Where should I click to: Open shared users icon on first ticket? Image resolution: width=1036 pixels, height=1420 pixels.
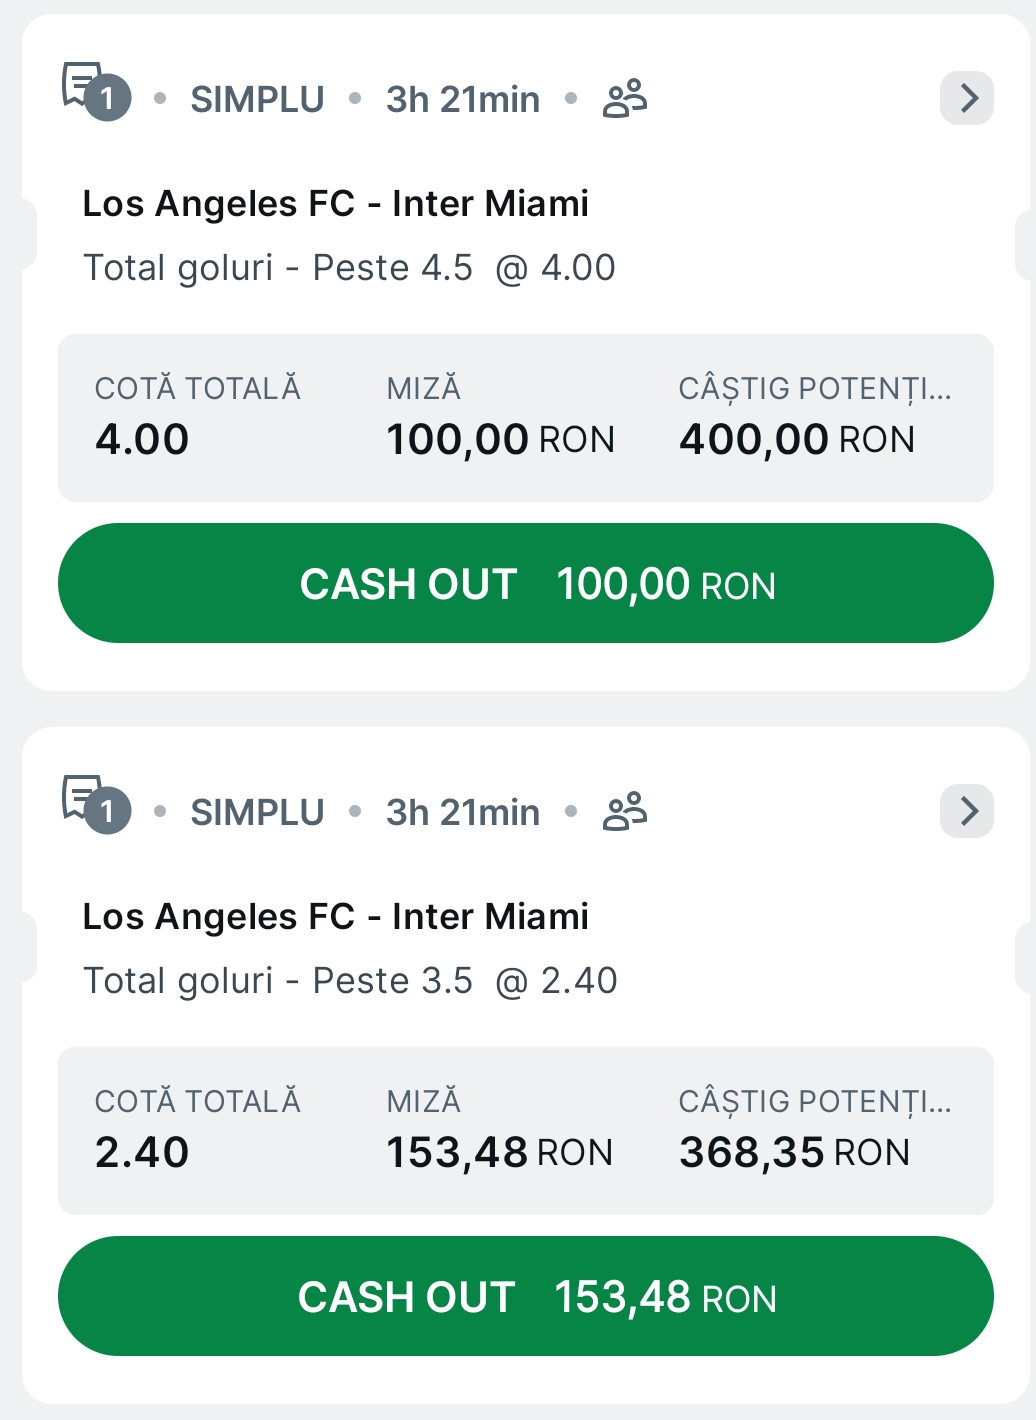click(625, 99)
